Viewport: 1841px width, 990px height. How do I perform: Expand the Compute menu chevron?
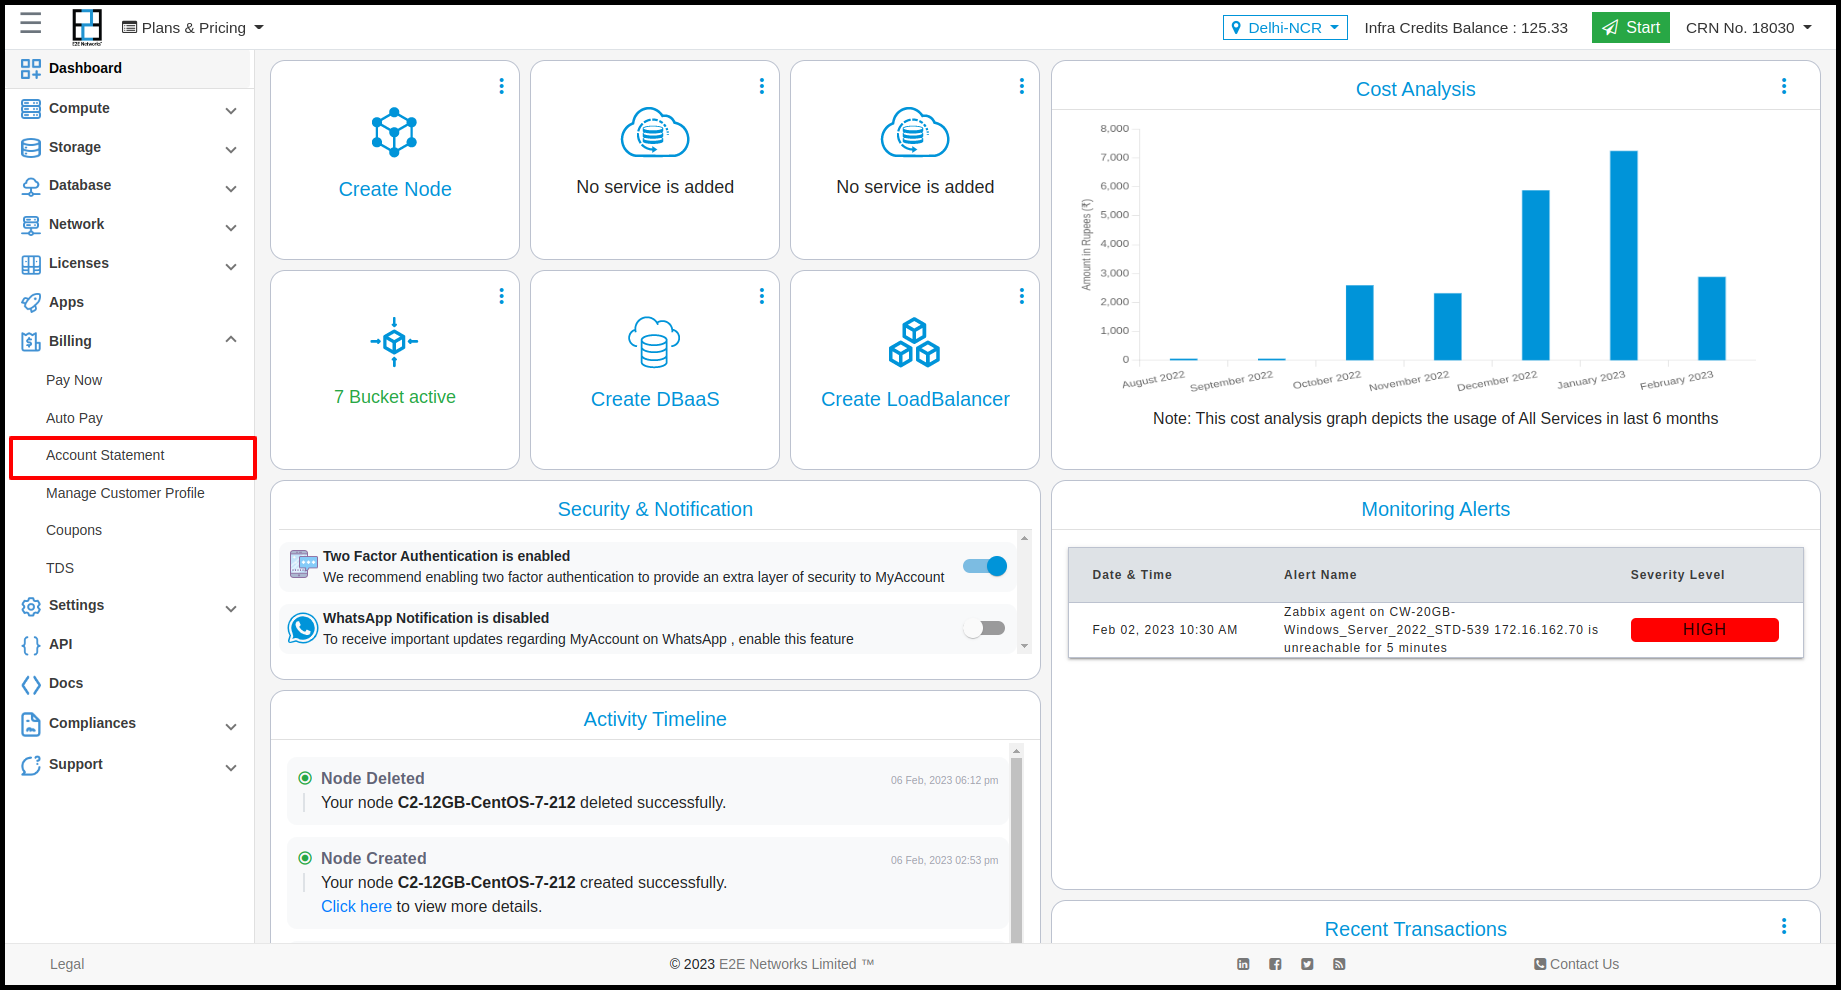(x=231, y=110)
